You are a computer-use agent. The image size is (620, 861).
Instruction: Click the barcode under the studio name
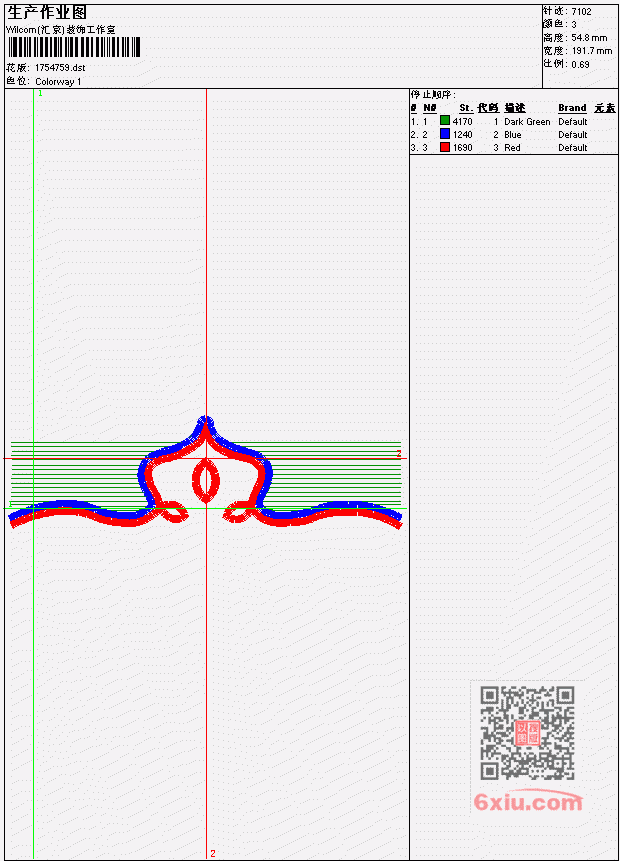click(74, 47)
